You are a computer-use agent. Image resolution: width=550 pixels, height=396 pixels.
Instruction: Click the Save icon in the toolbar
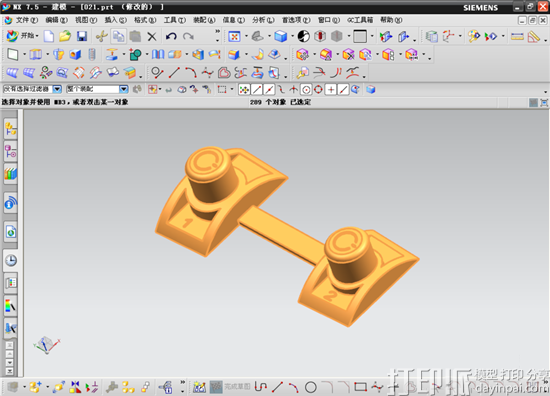(82, 36)
